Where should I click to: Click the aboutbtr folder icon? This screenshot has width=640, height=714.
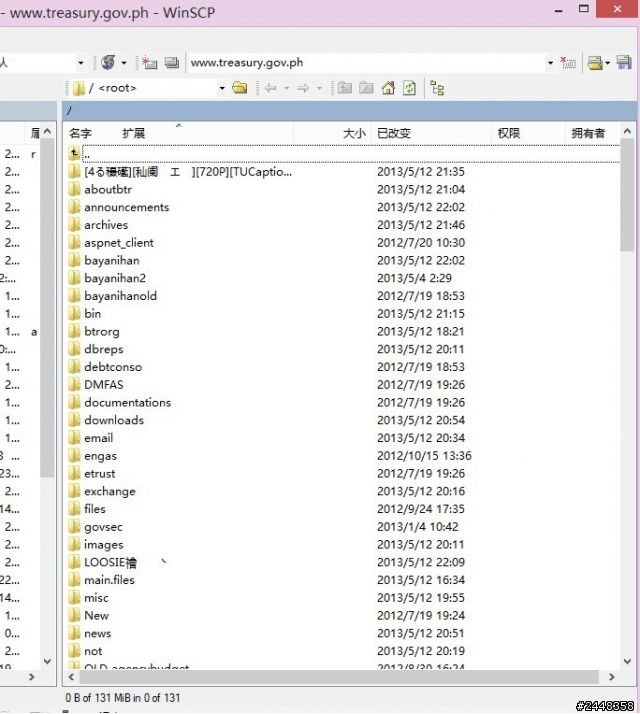point(74,189)
